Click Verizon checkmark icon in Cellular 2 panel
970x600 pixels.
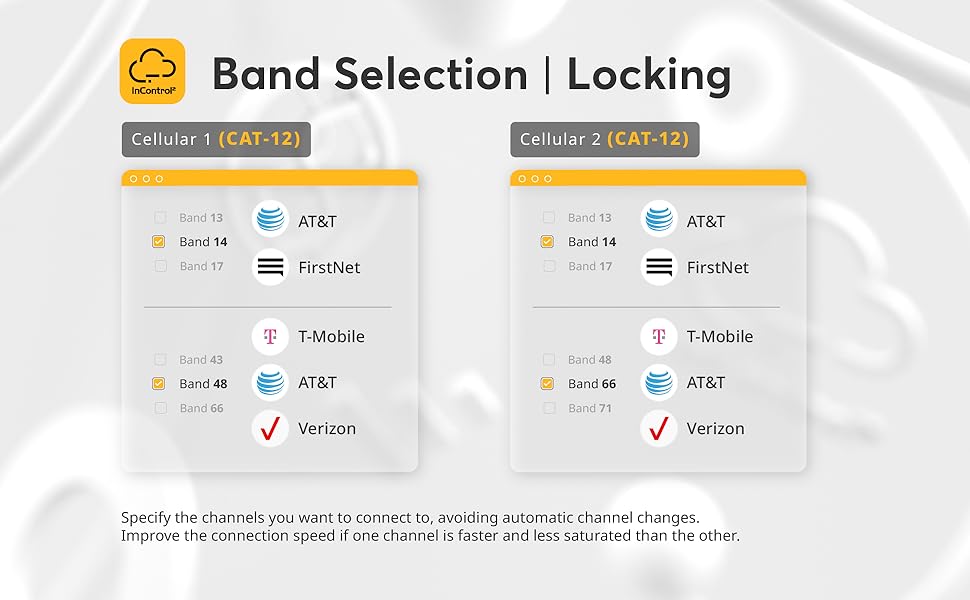coord(659,428)
